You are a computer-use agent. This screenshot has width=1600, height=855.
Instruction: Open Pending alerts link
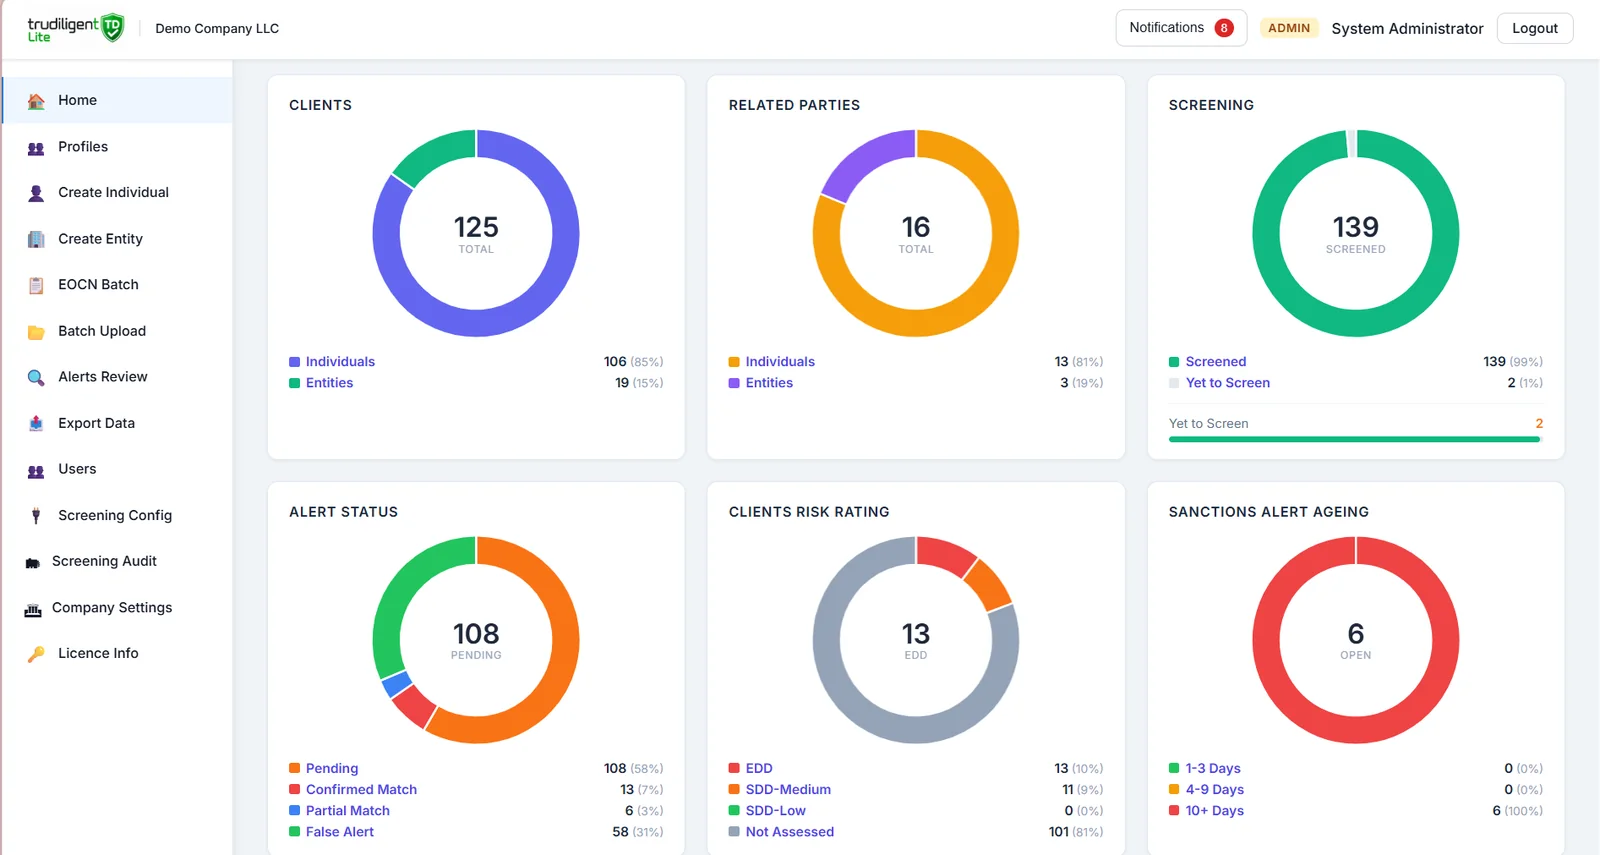332,769
